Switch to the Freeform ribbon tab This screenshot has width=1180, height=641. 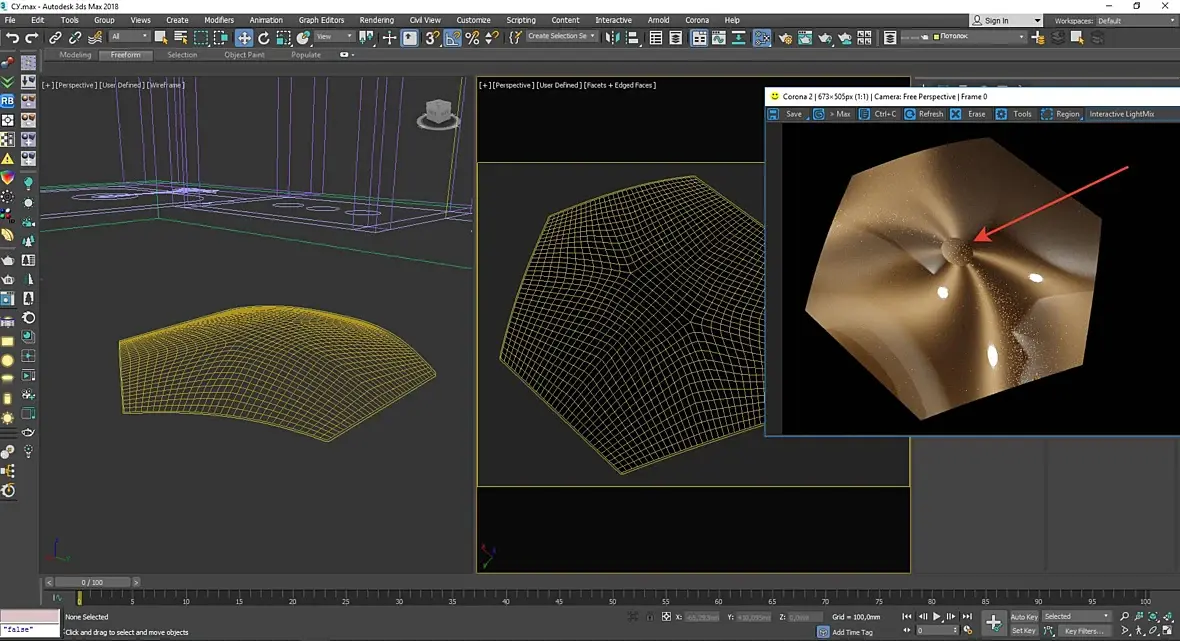pyautogui.click(x=125, y=55)
